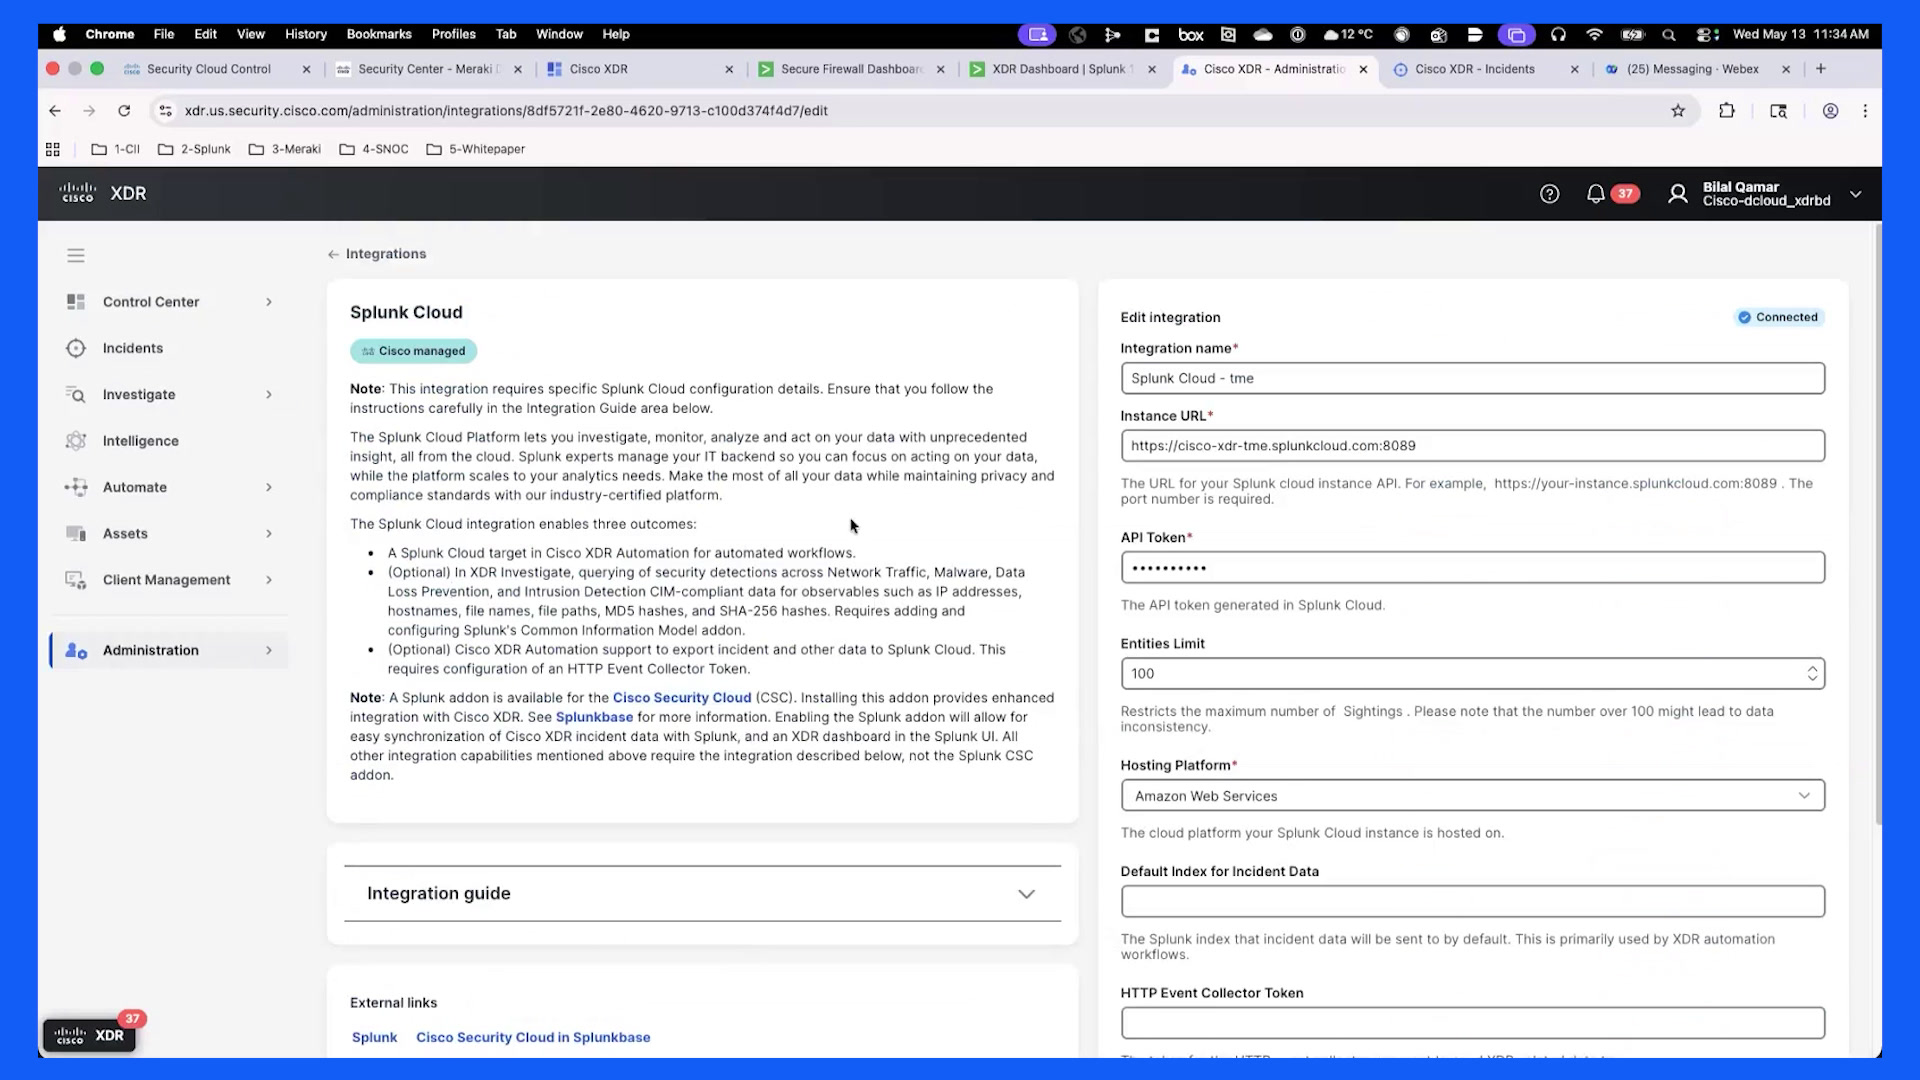Click the Automate workflow icon
1920x1080 pixels.
click(76, 487)
